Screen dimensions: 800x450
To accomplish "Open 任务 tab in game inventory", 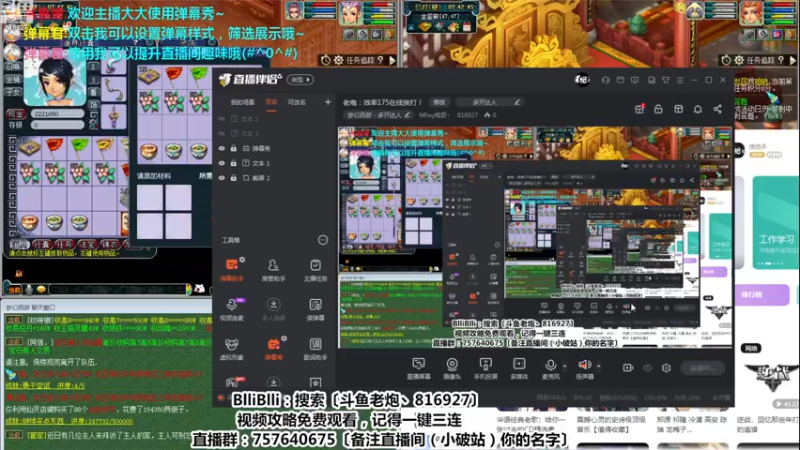I will 65,244.
